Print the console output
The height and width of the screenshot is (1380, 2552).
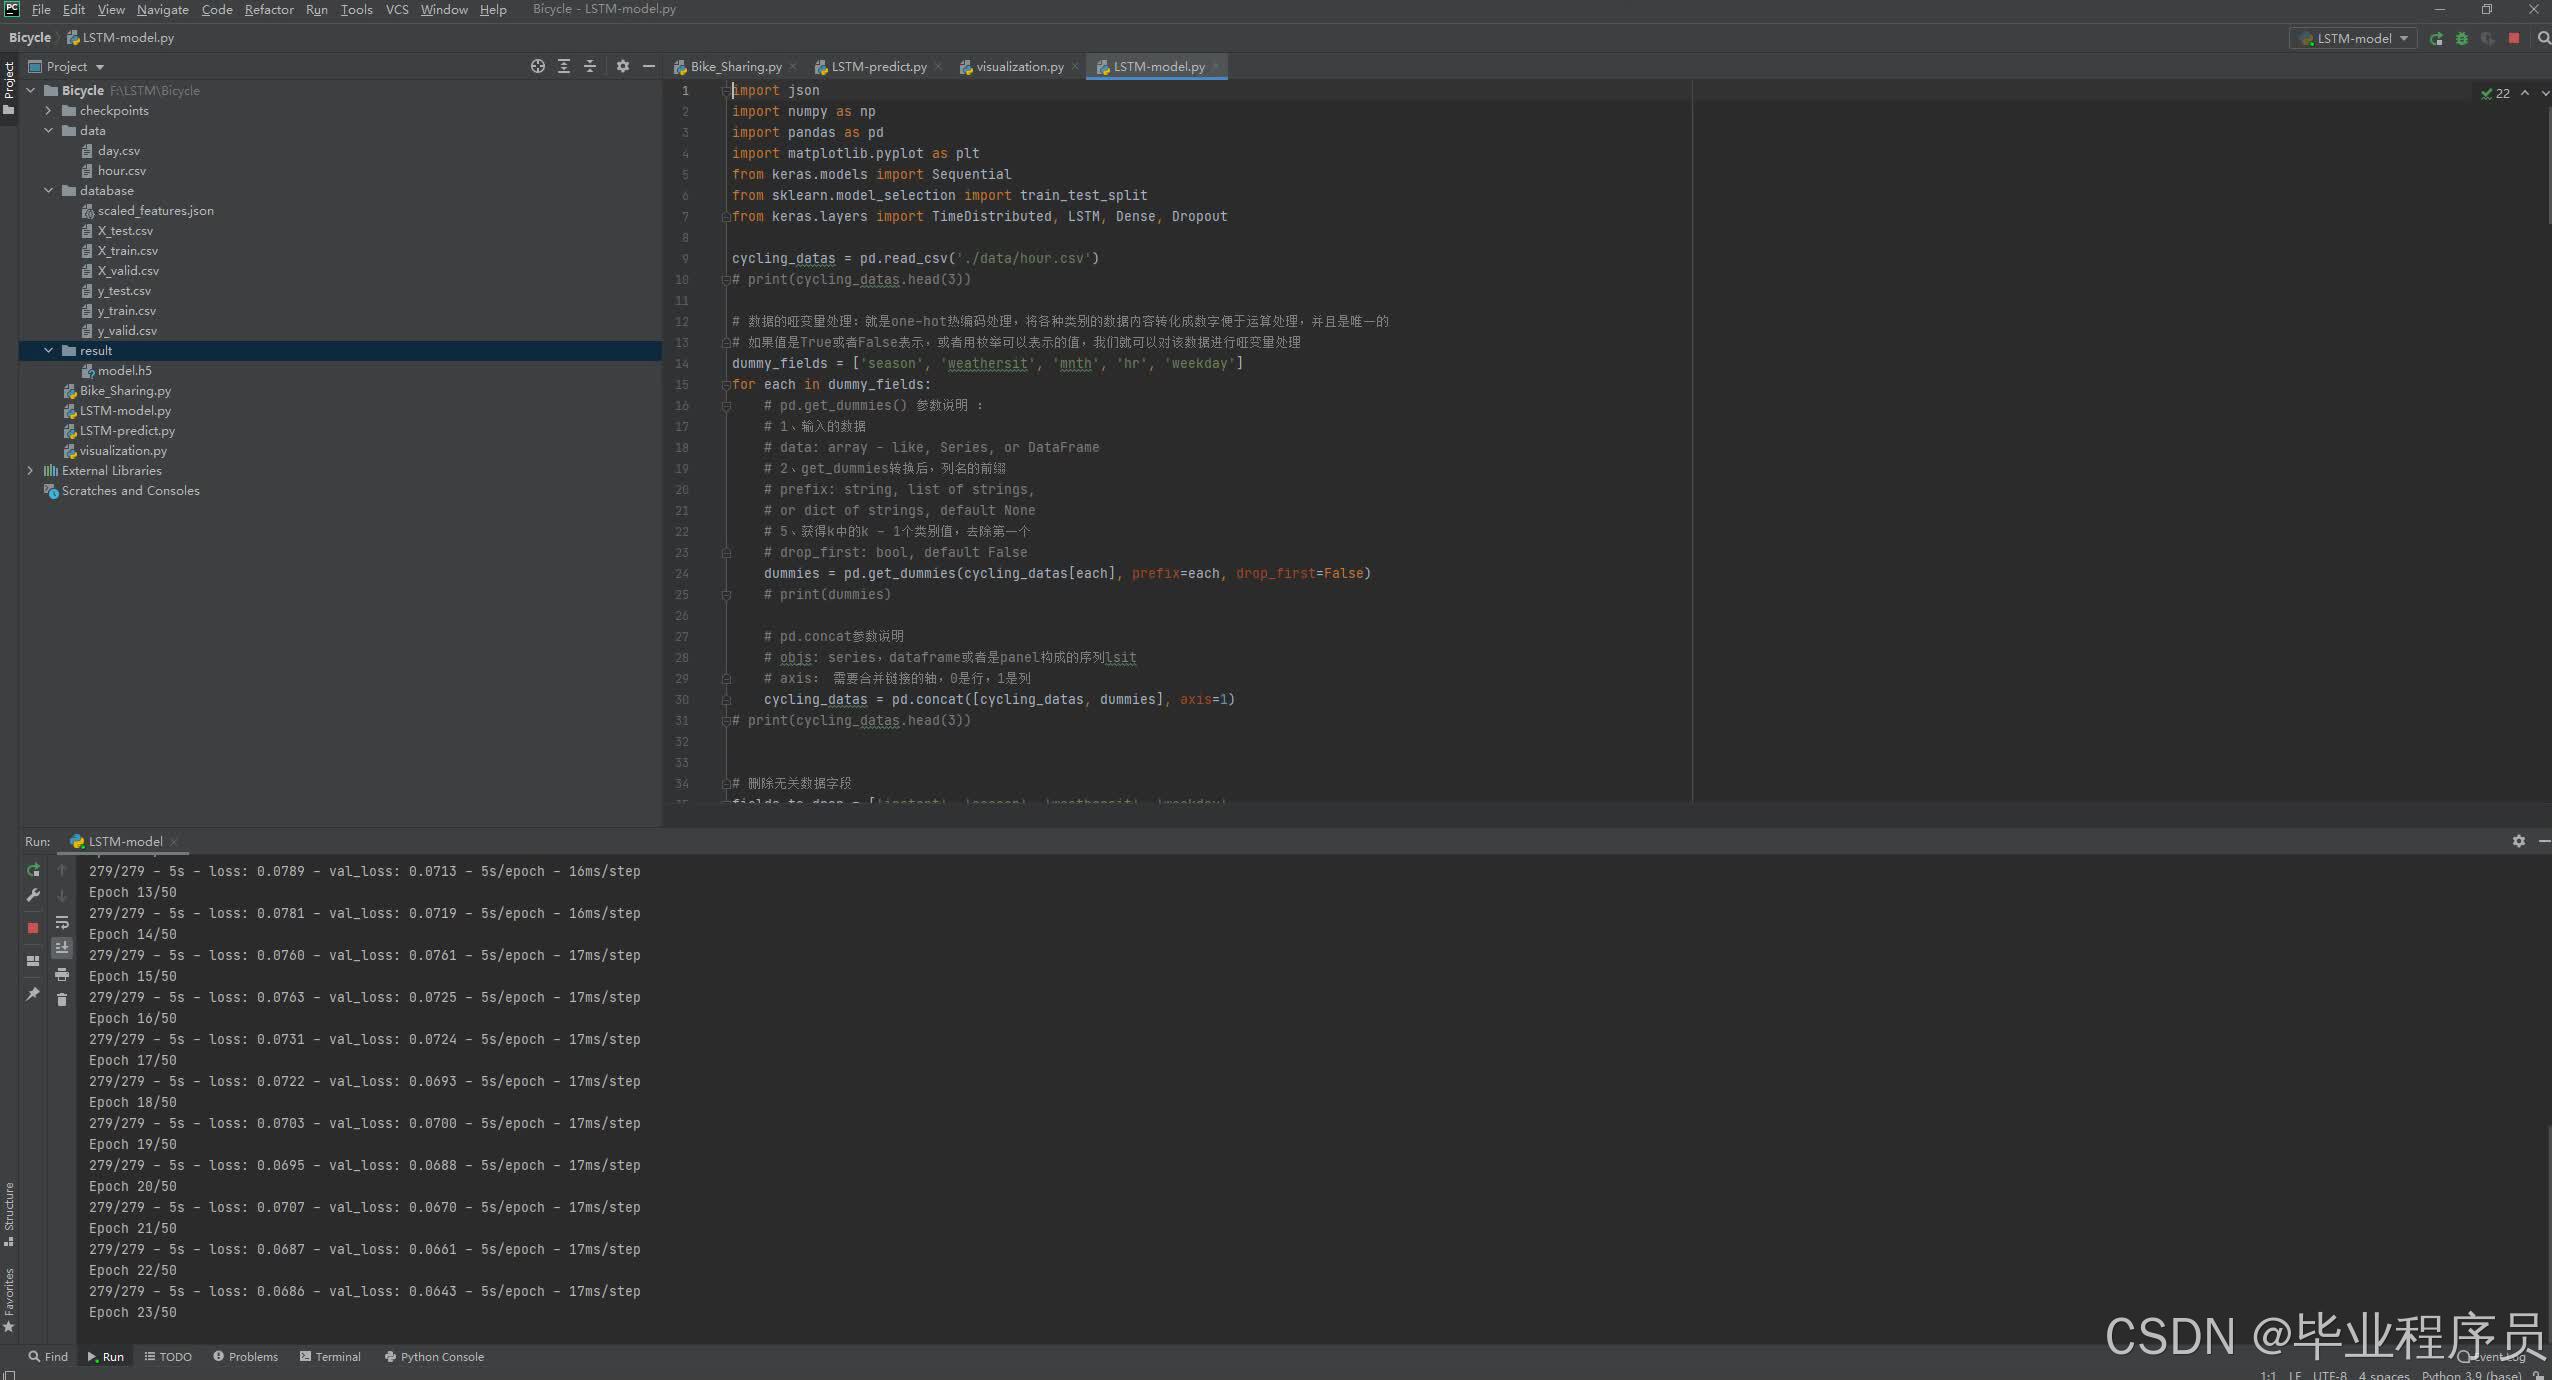62,974
